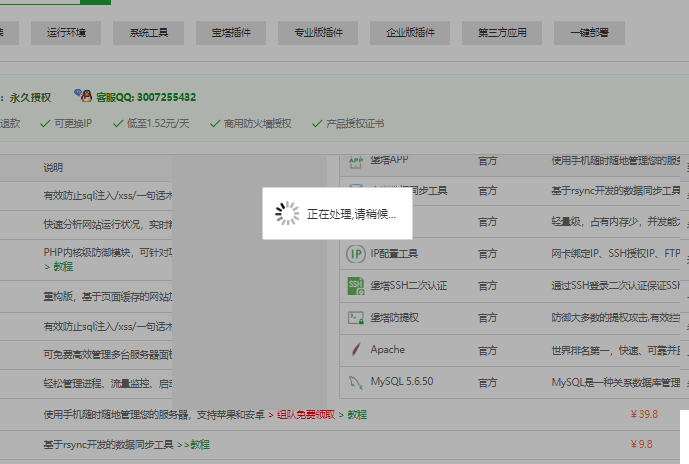Open the 一键部署 tab
The width and height of the screenshot is (689, 464).
click(589, 33)
